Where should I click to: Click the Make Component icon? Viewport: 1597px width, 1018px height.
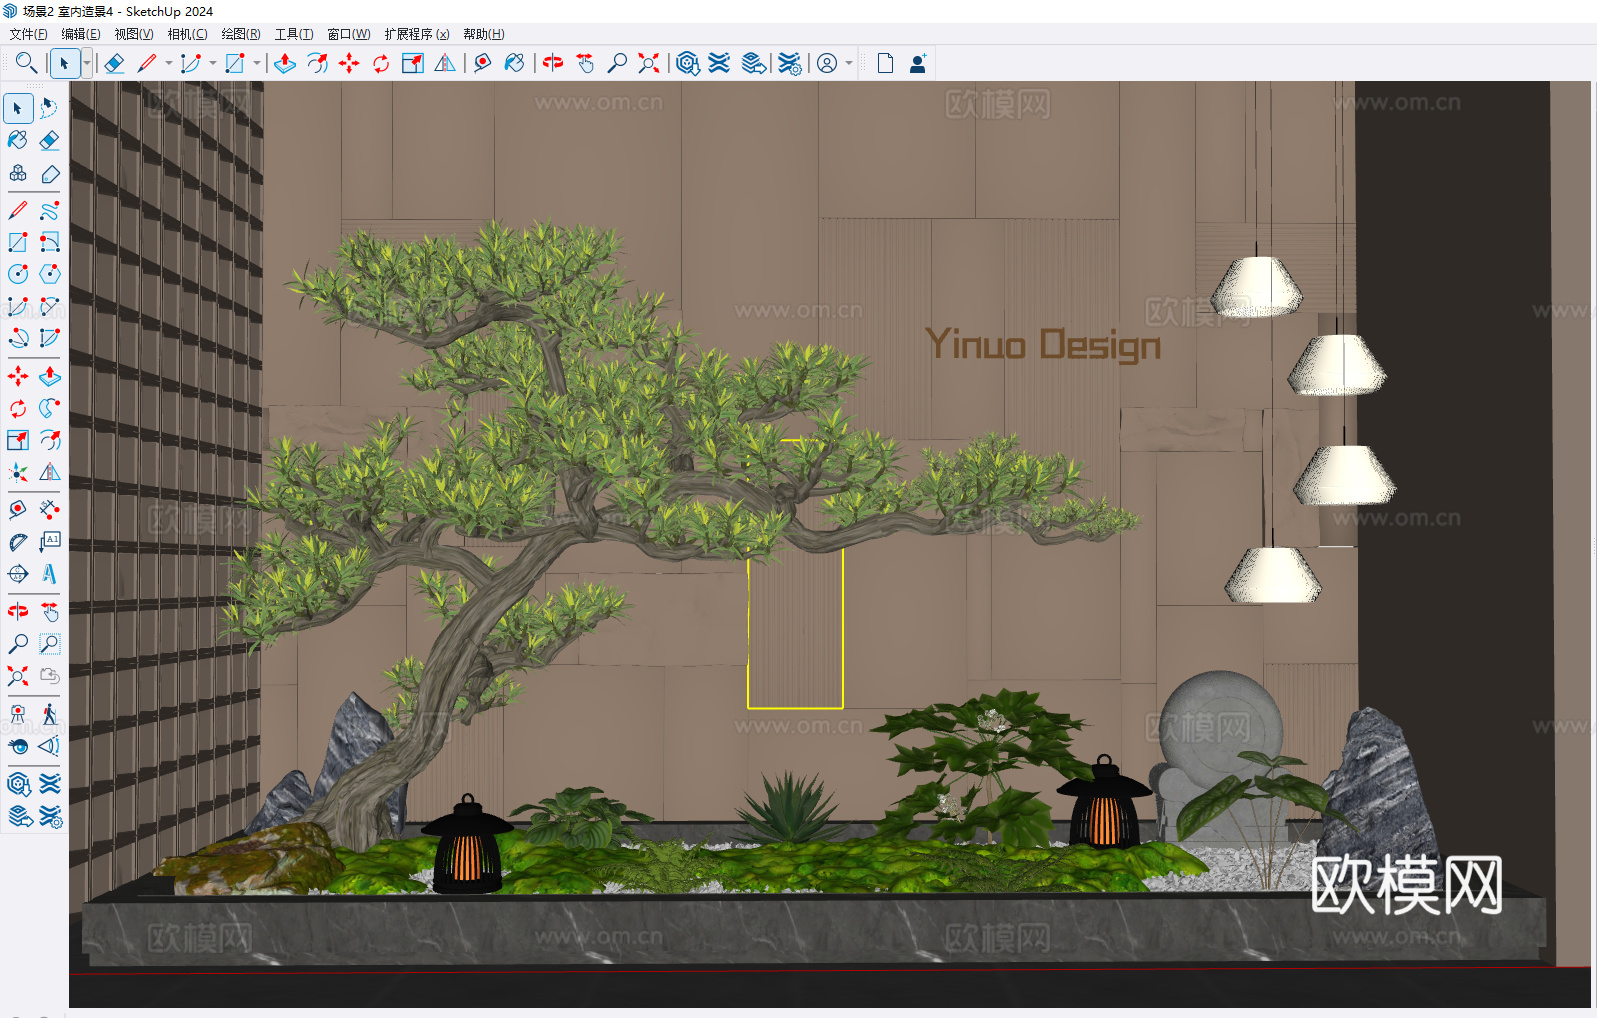(x=18, y=173)
